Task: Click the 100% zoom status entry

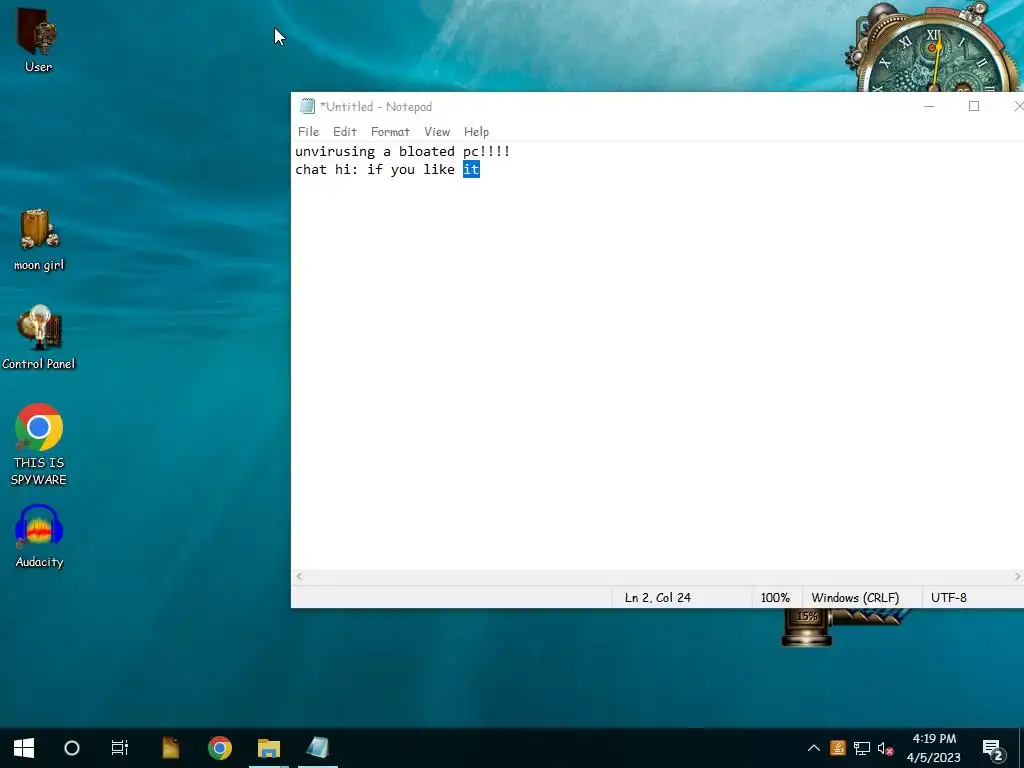Action: (x=775, y=598)
